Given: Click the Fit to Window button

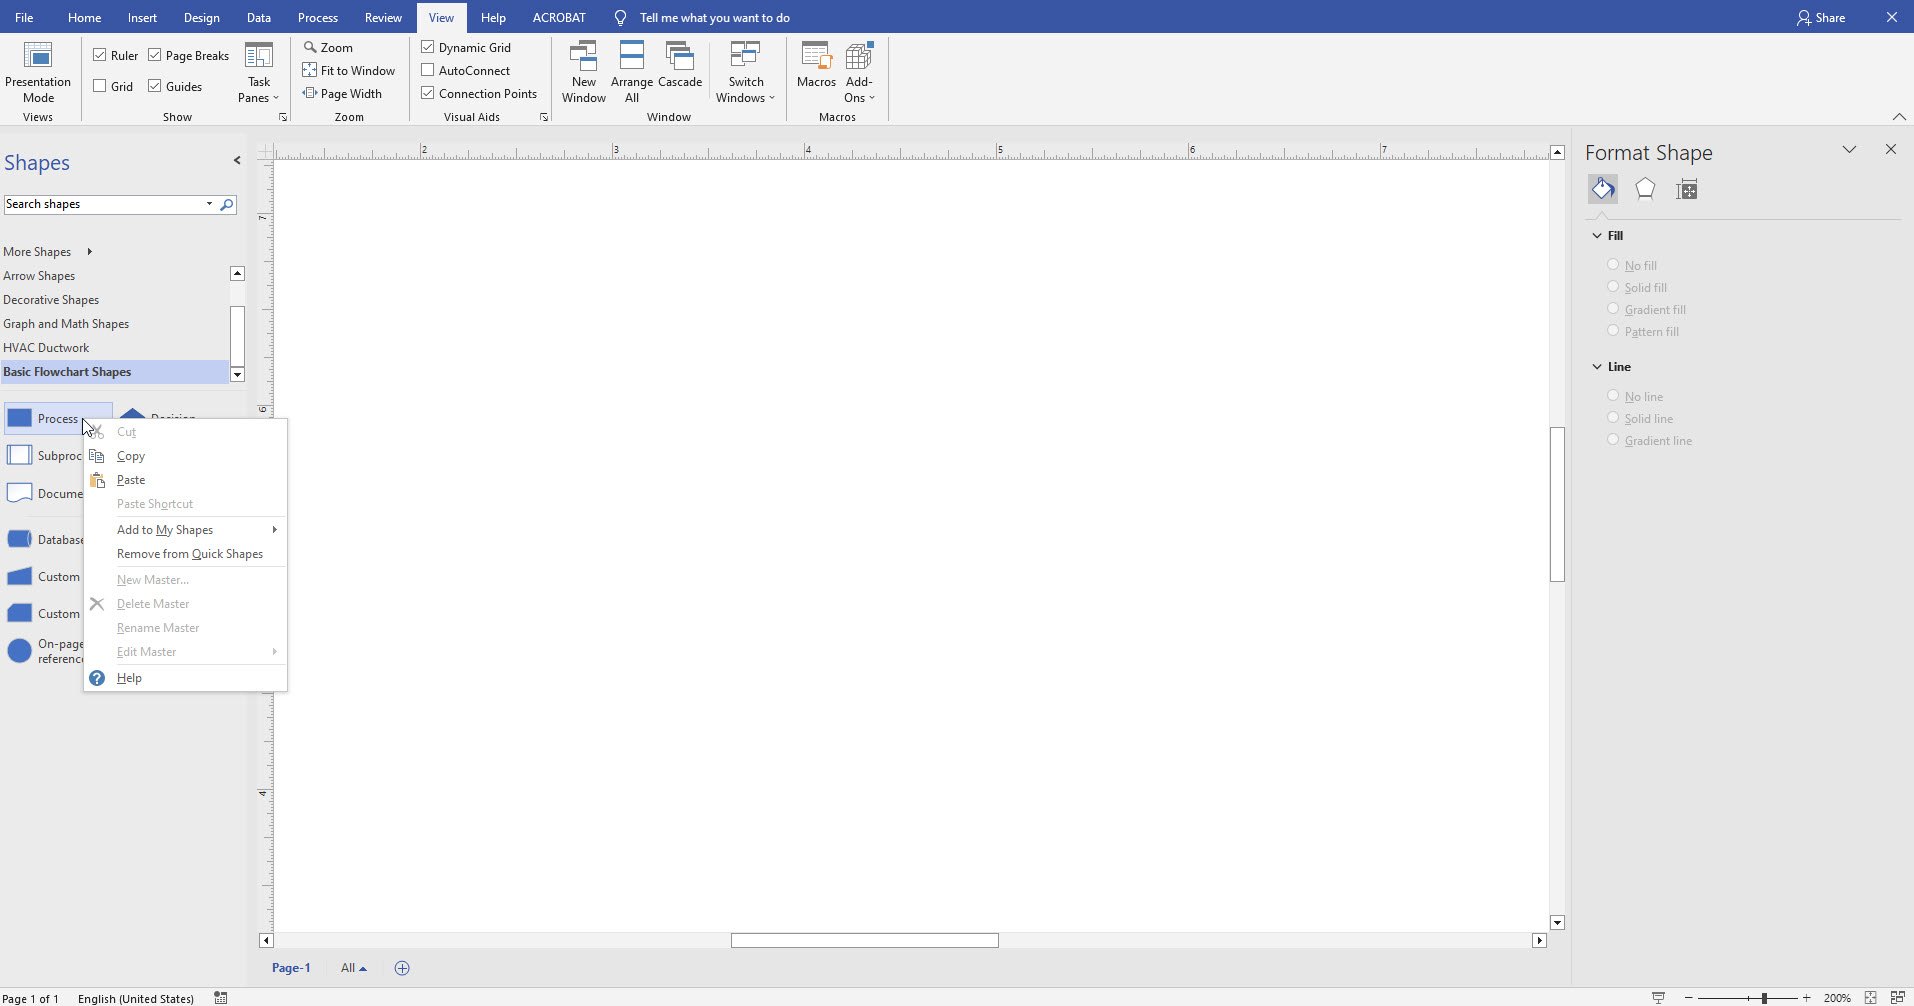Looking at the screenshot, I should (349, 69).
